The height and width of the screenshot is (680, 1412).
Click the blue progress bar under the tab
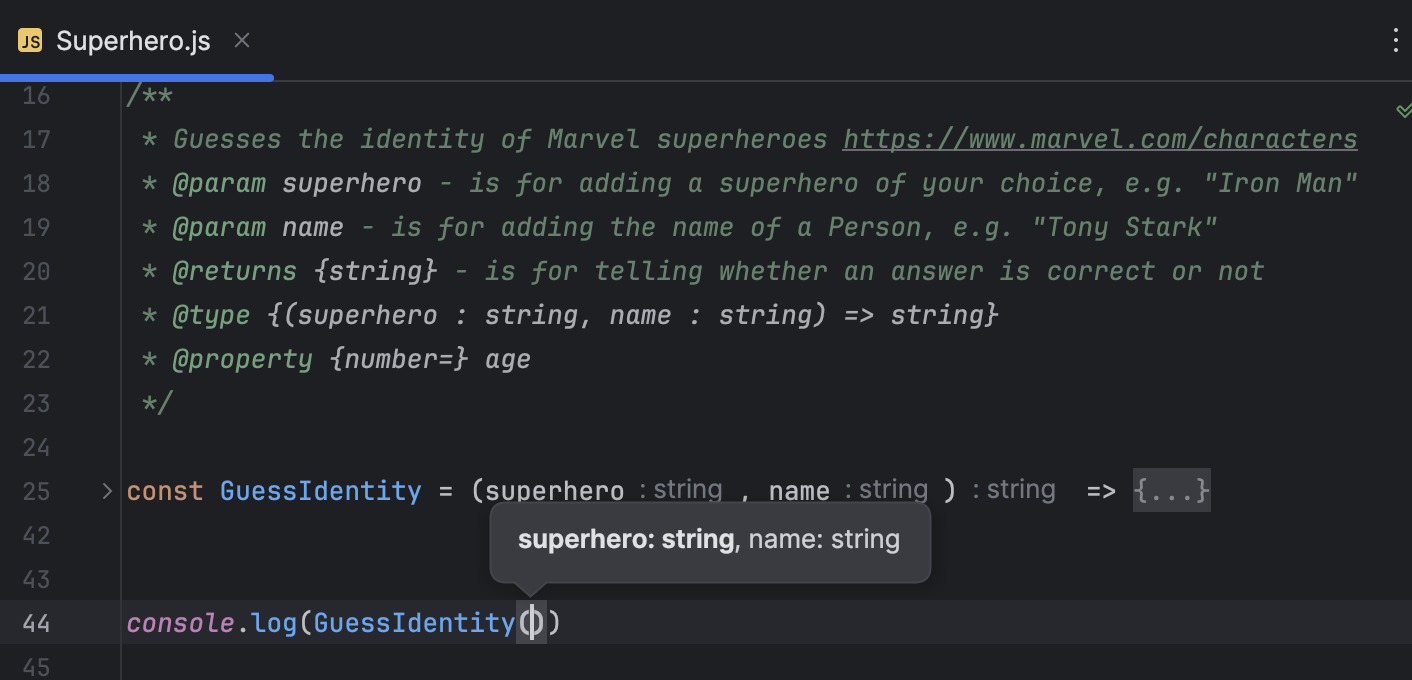click(x=136, y=75)
